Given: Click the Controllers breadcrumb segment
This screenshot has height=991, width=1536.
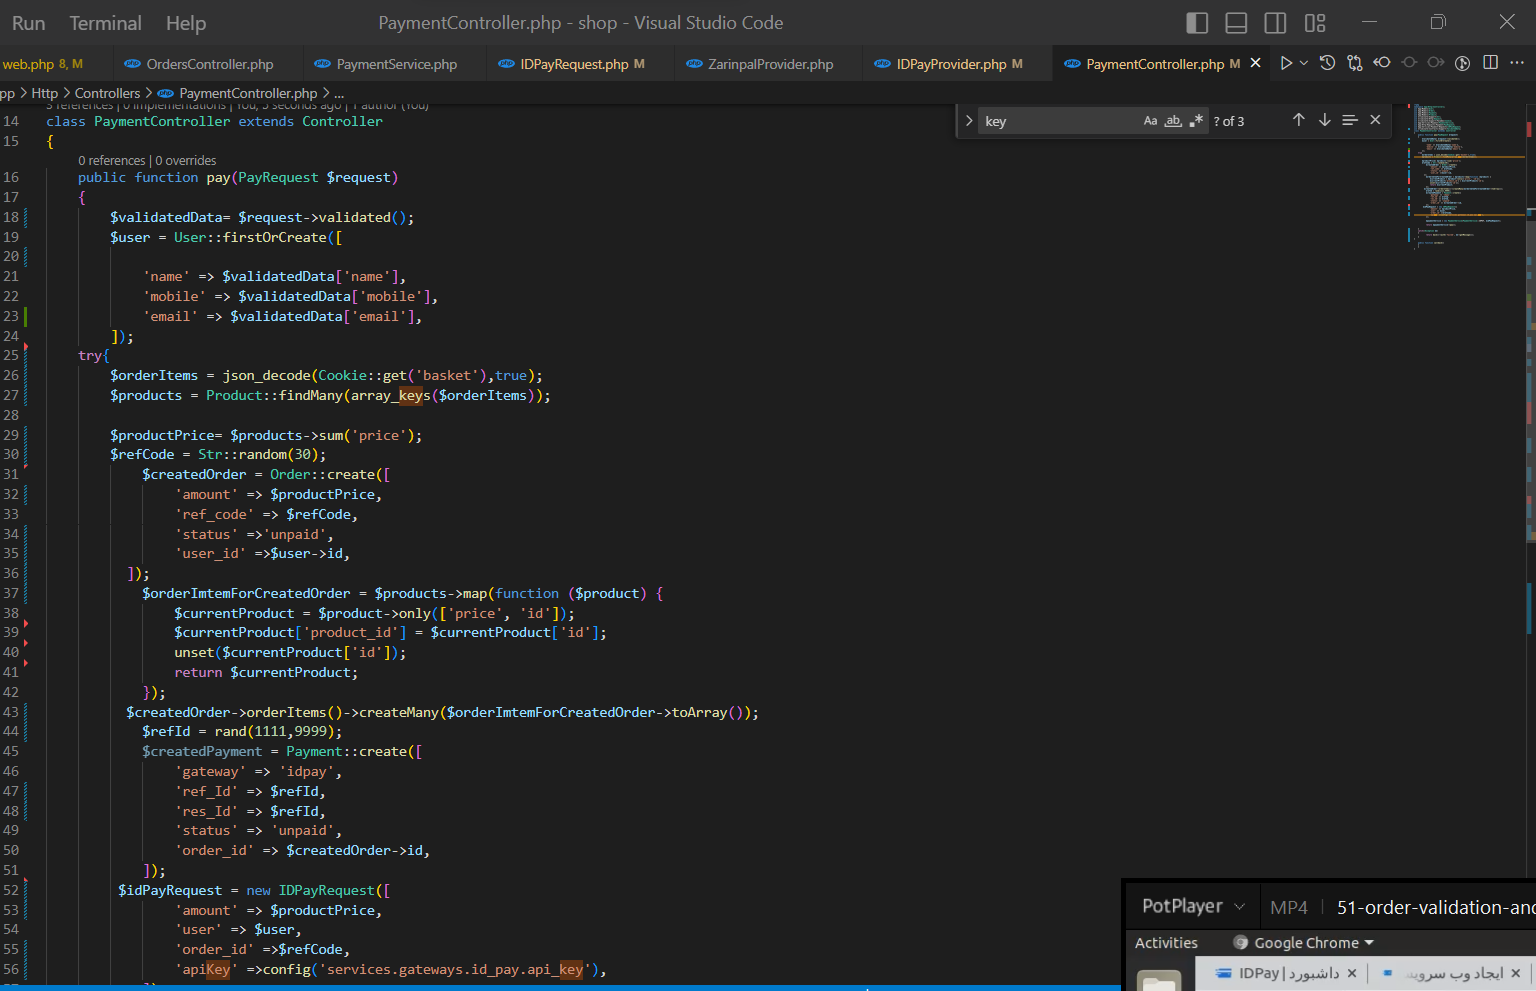Looking at the screenshot, I should point(107,93).
